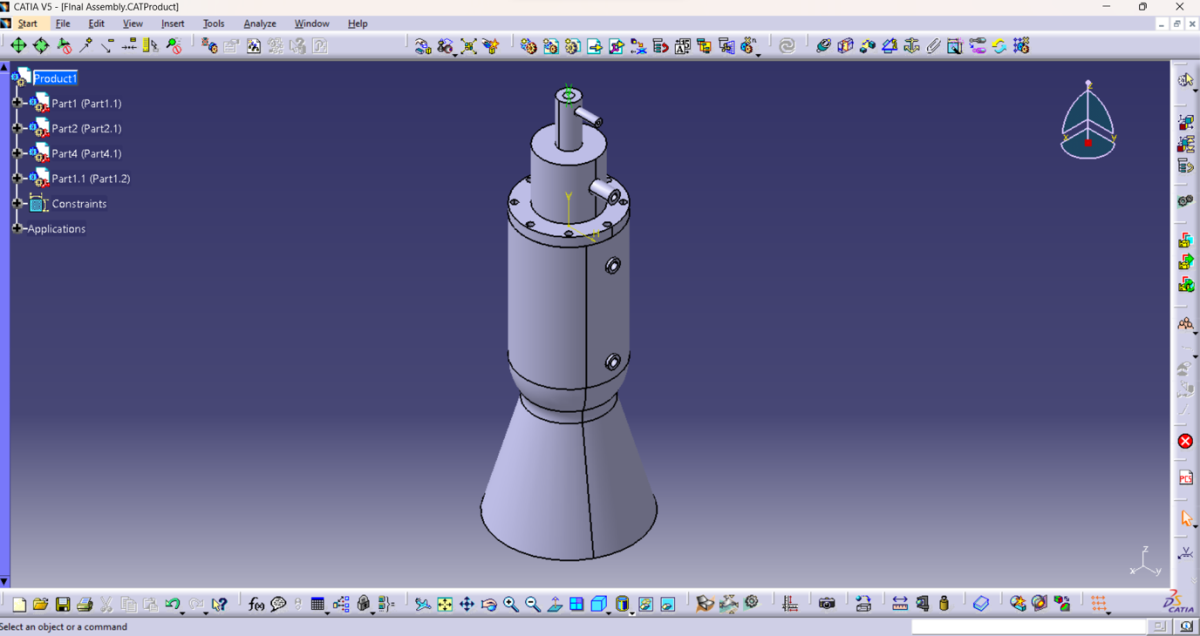Select Part4 (Part4.1) in specification tree
Viewport: 1200px width, 636px height.
point(86,153)
